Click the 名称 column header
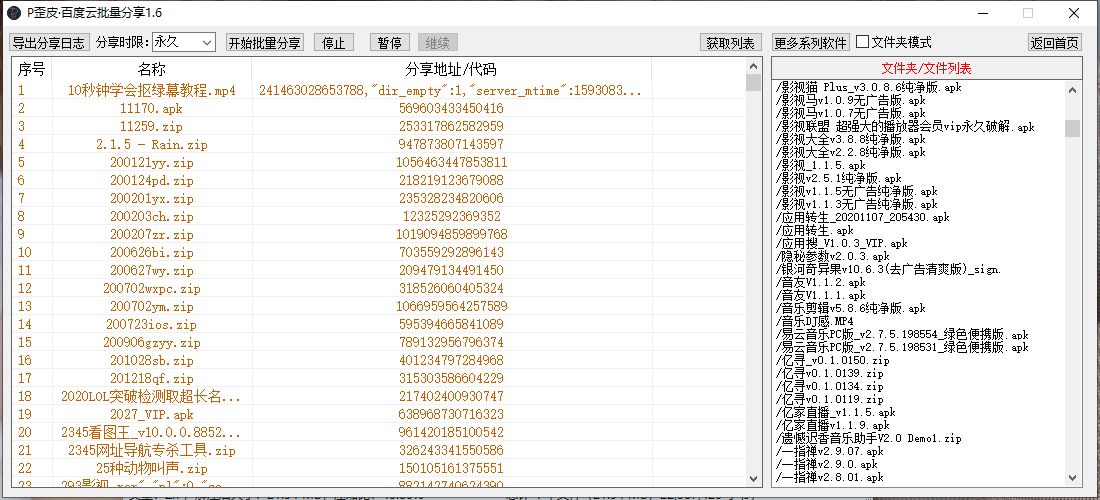1100x500 pixels. 152,69
